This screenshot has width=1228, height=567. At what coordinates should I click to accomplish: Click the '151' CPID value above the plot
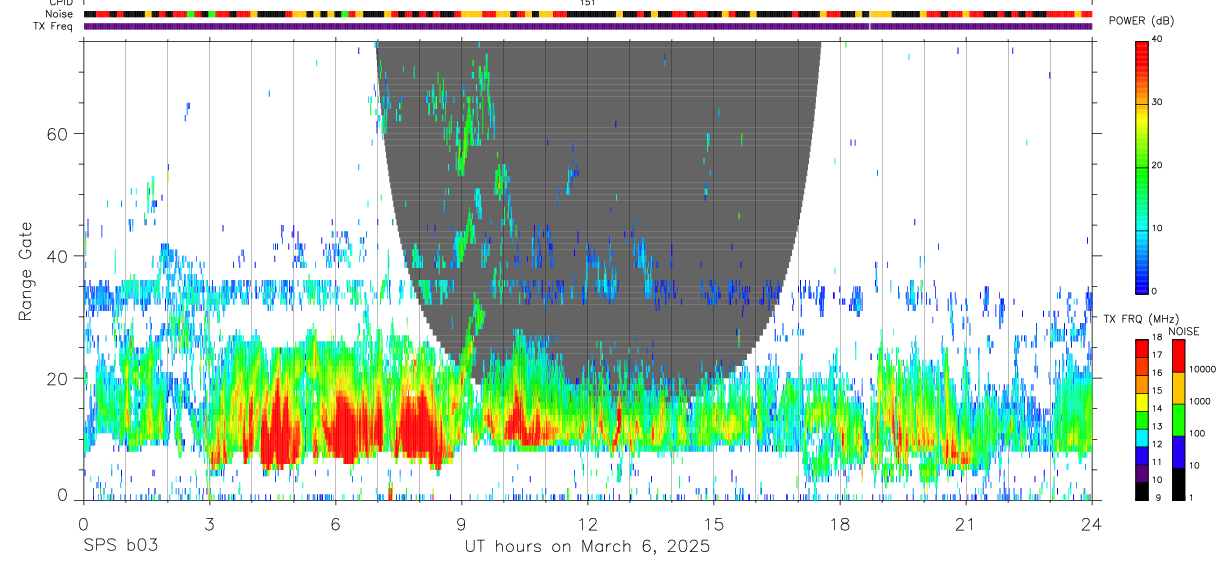coord(588,3)
